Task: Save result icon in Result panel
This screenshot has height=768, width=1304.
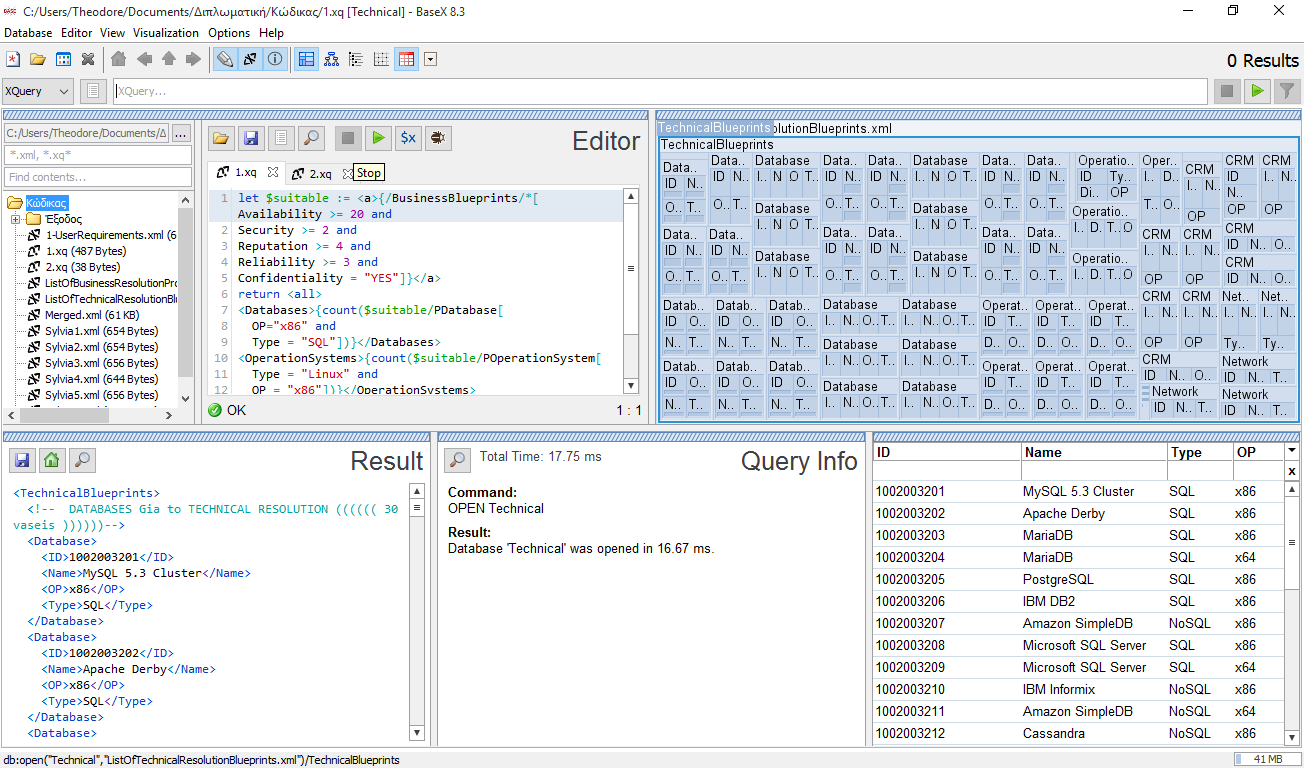Action: tap(21, 460)
